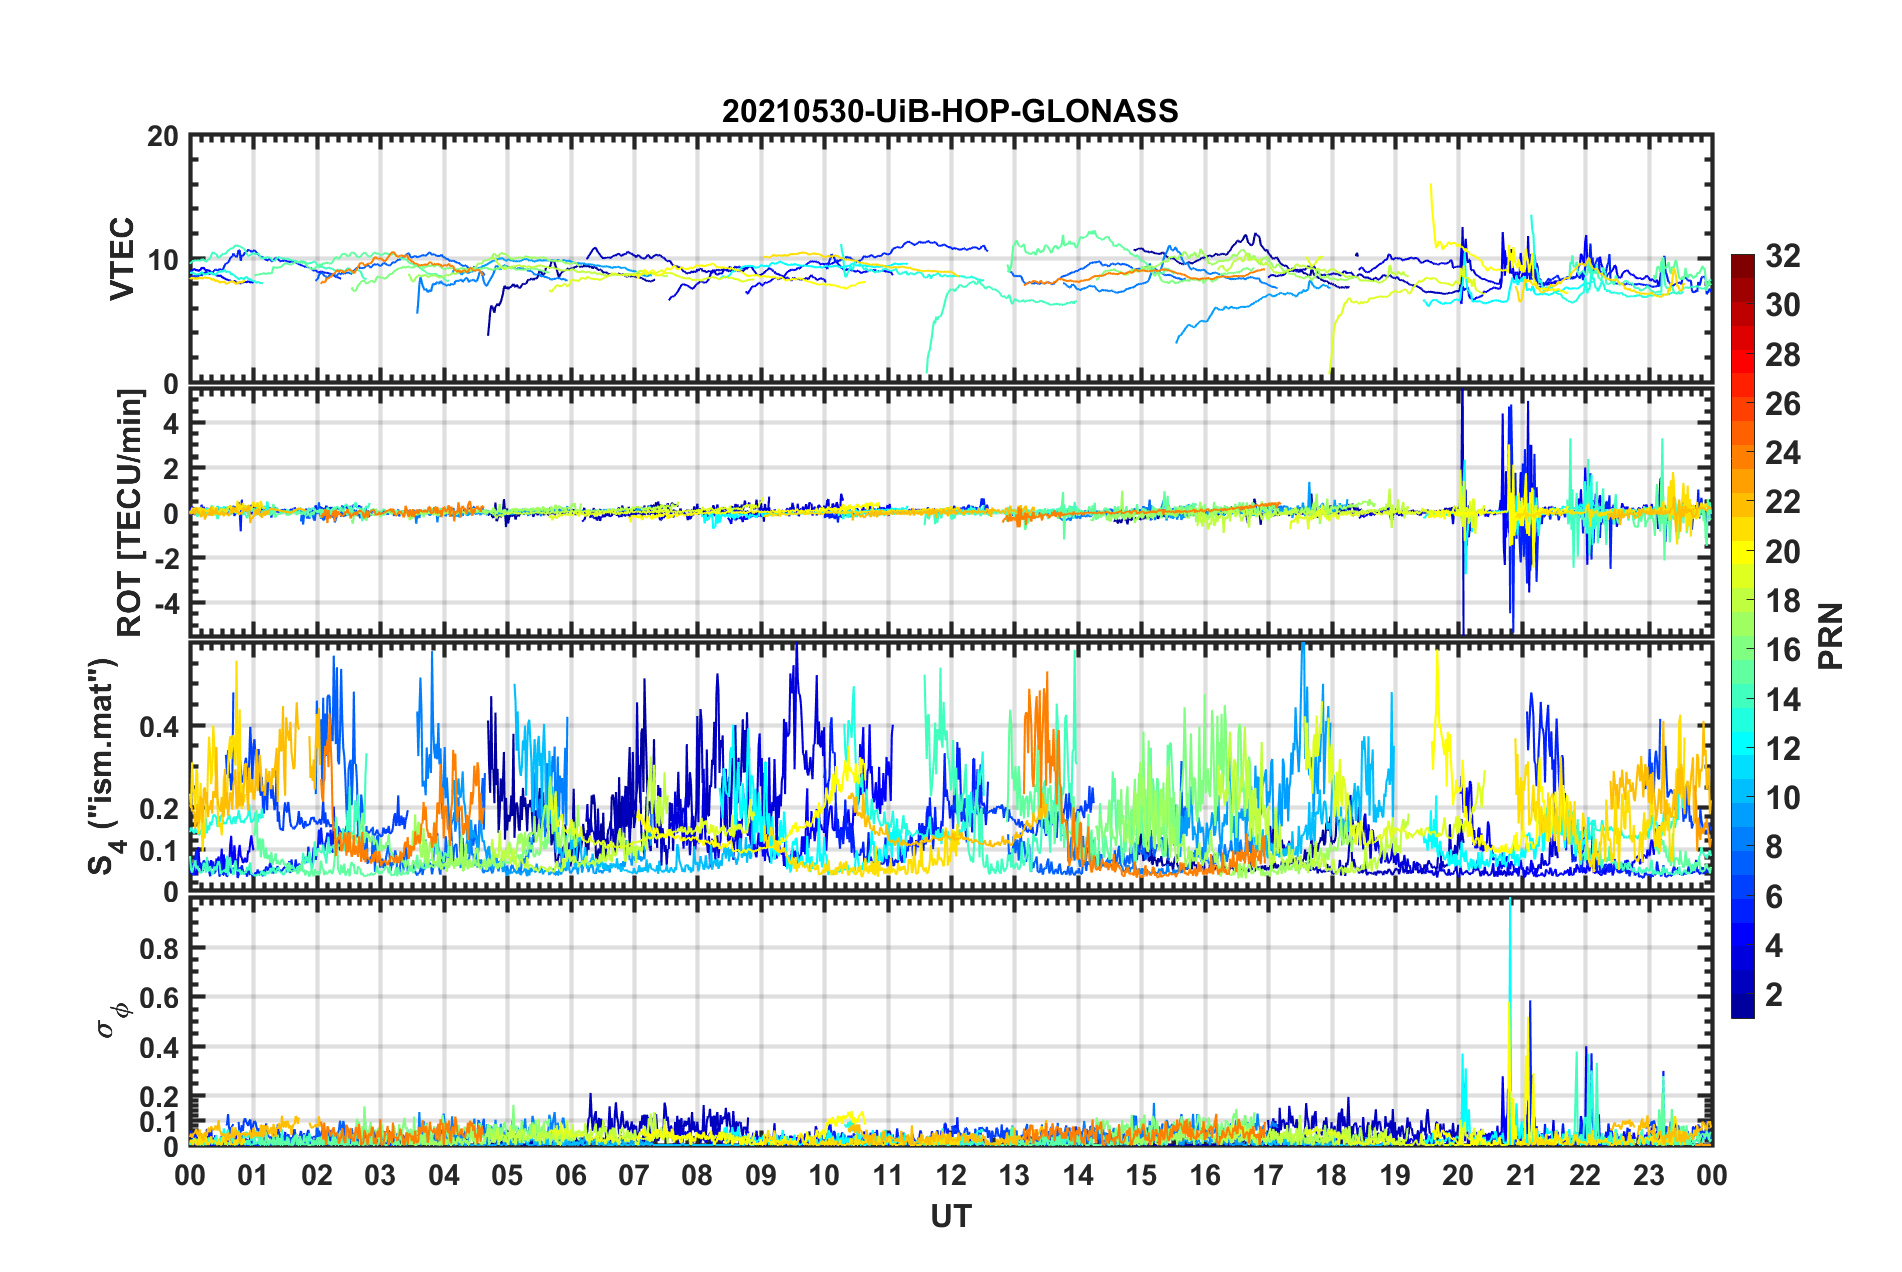
Task: Select x-axis hour tick label 02
Action: point(317,1175)
